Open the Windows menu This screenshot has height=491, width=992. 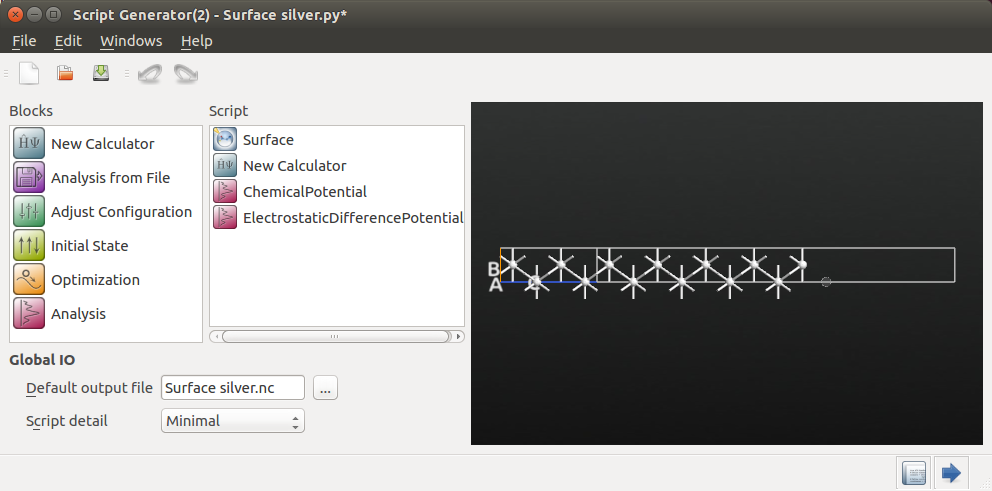click(131, 41)
